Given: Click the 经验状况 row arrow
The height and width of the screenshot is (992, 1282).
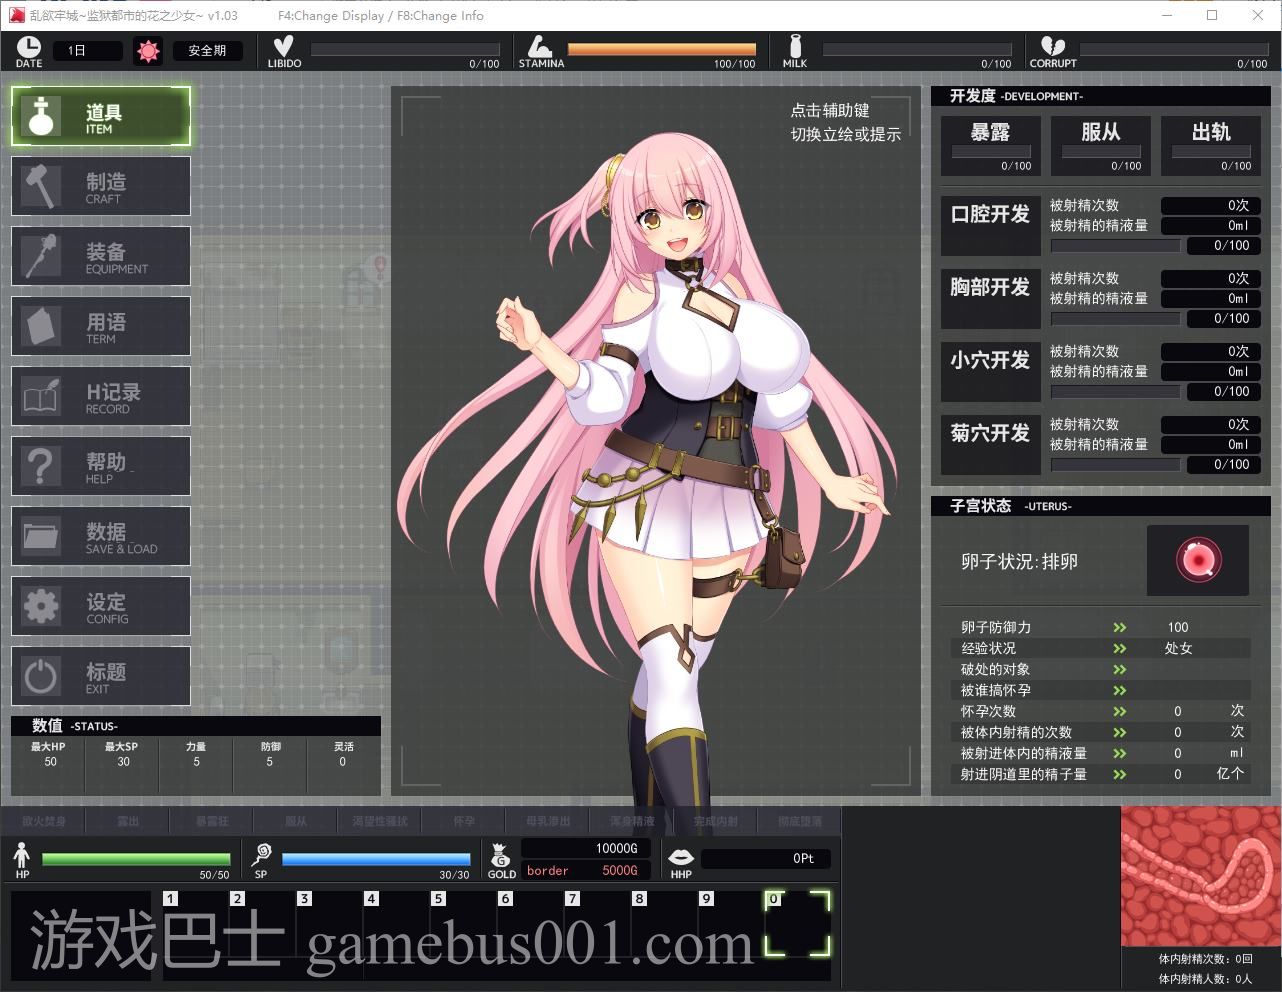Looking at the screenshot, I should (x=1119, y=648).
